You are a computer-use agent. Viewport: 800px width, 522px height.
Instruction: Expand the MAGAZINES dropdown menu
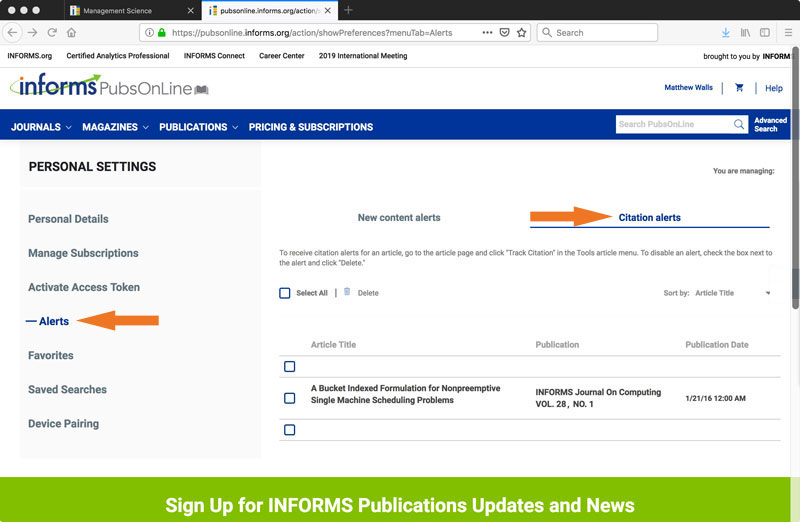click(x=115, y=127)
